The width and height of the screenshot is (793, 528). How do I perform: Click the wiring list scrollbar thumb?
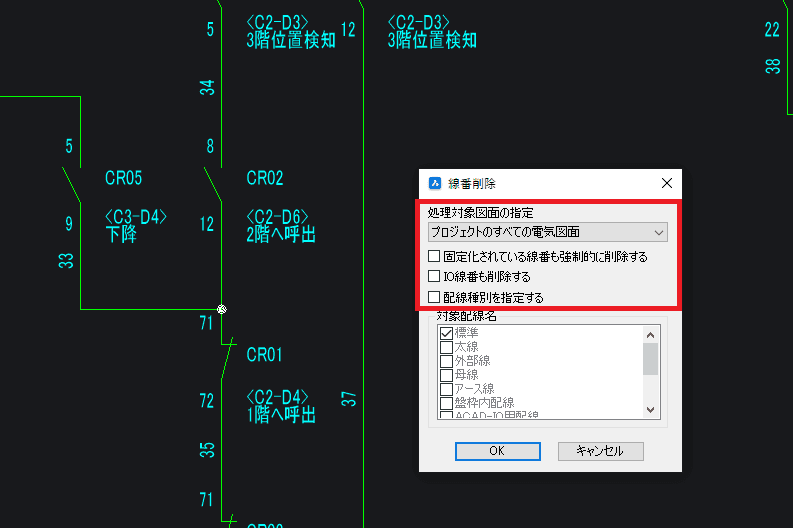coord(650,358)
